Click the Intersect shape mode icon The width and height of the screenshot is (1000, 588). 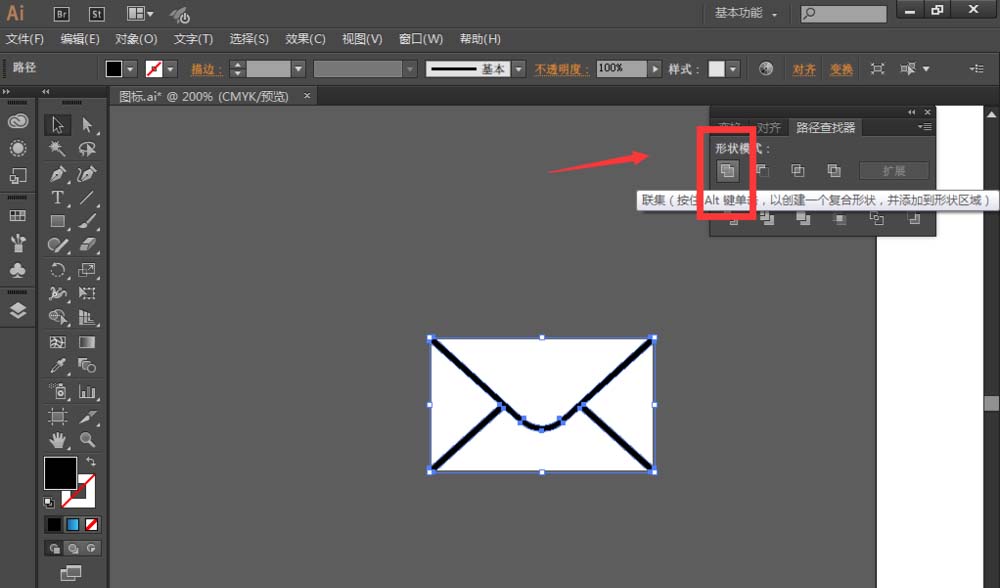797,170
